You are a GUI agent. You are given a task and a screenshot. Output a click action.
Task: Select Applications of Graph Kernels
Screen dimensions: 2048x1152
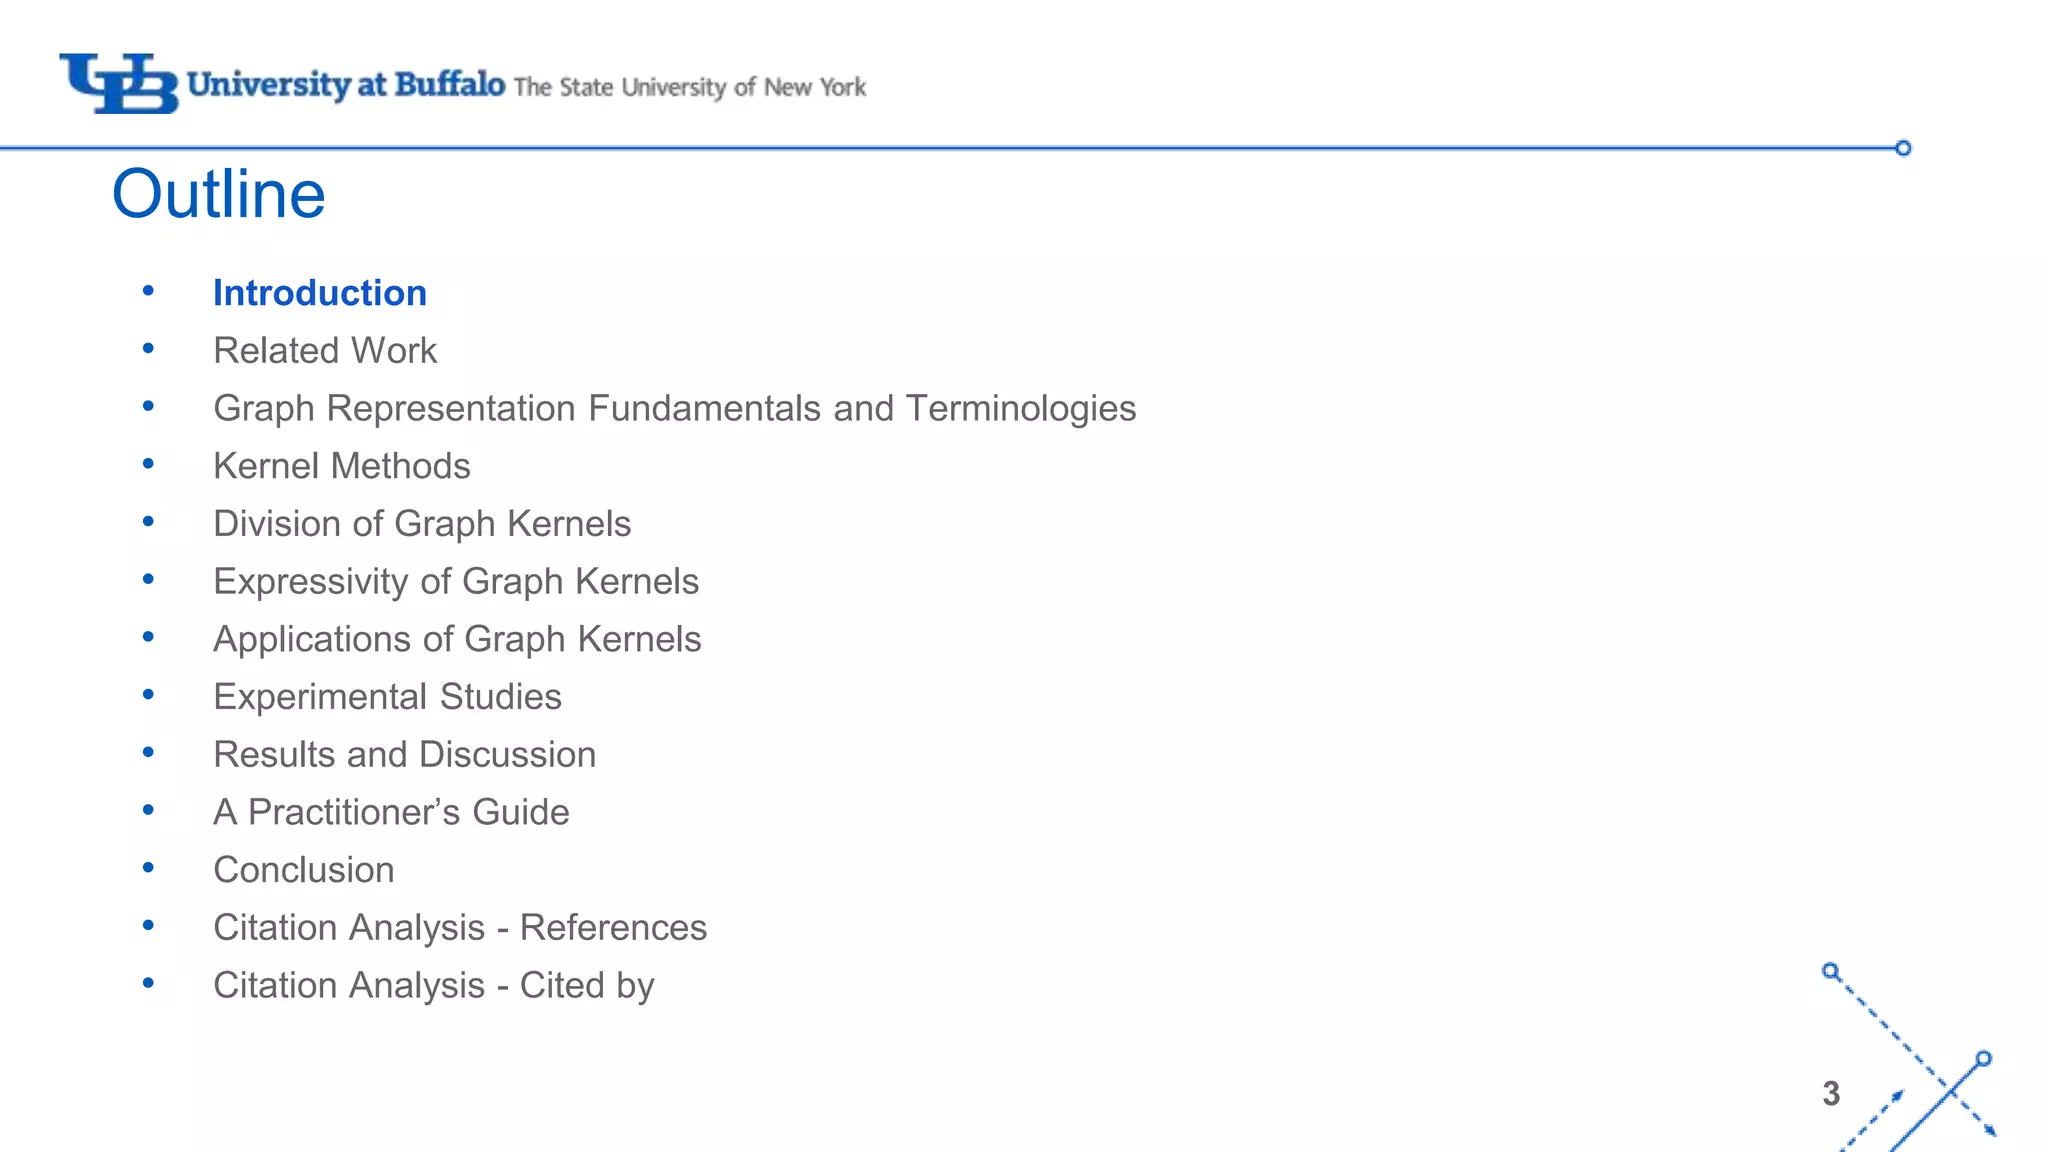click(457, 640)
